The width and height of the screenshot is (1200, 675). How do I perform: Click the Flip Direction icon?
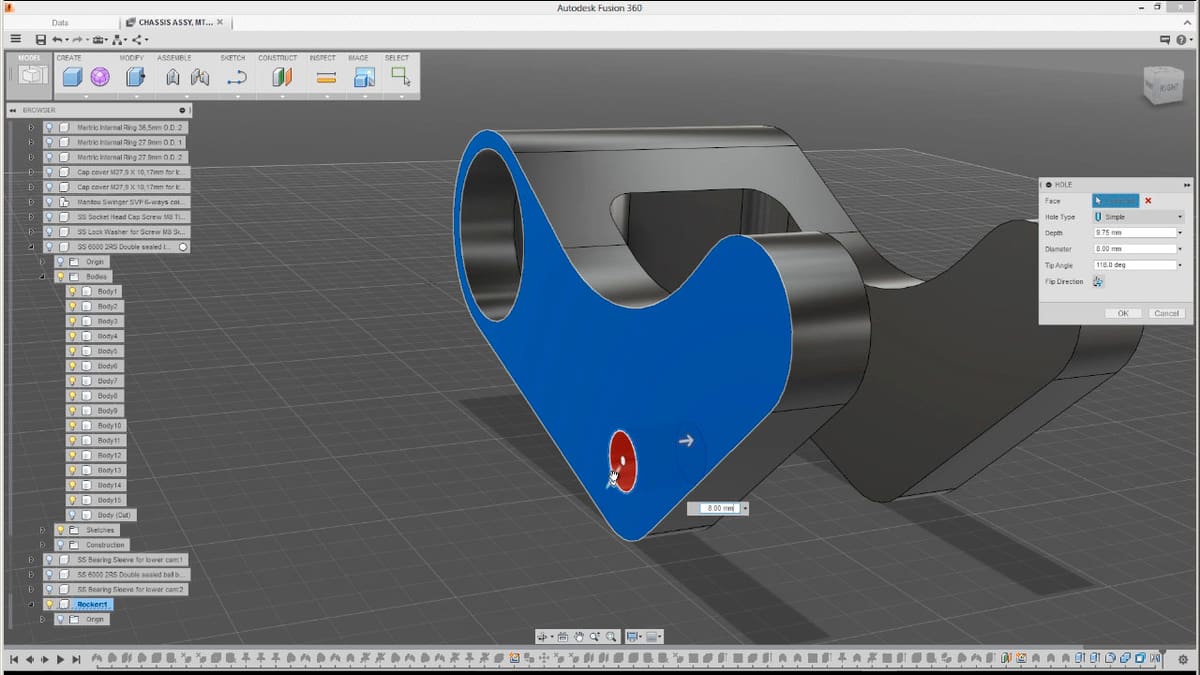click(x=1099, y=282)
